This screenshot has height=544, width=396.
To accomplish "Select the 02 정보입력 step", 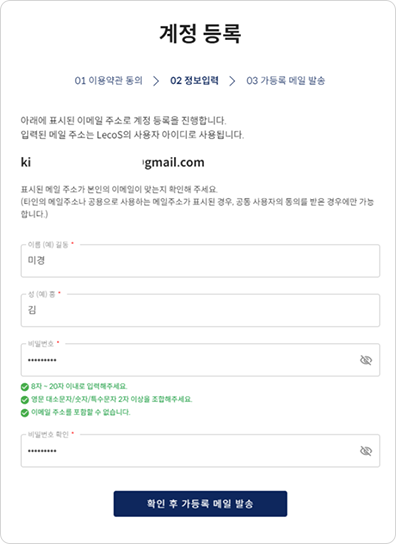I will pyautogui.click(x=194, y=80).
